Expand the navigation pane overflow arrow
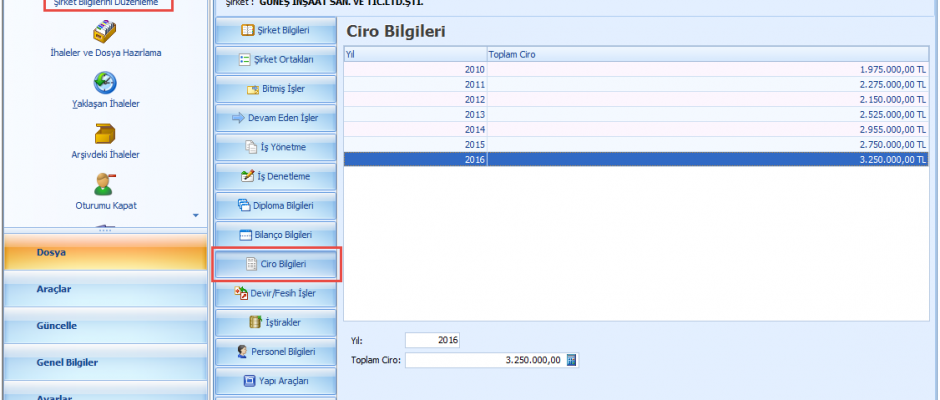 point(196,215)
